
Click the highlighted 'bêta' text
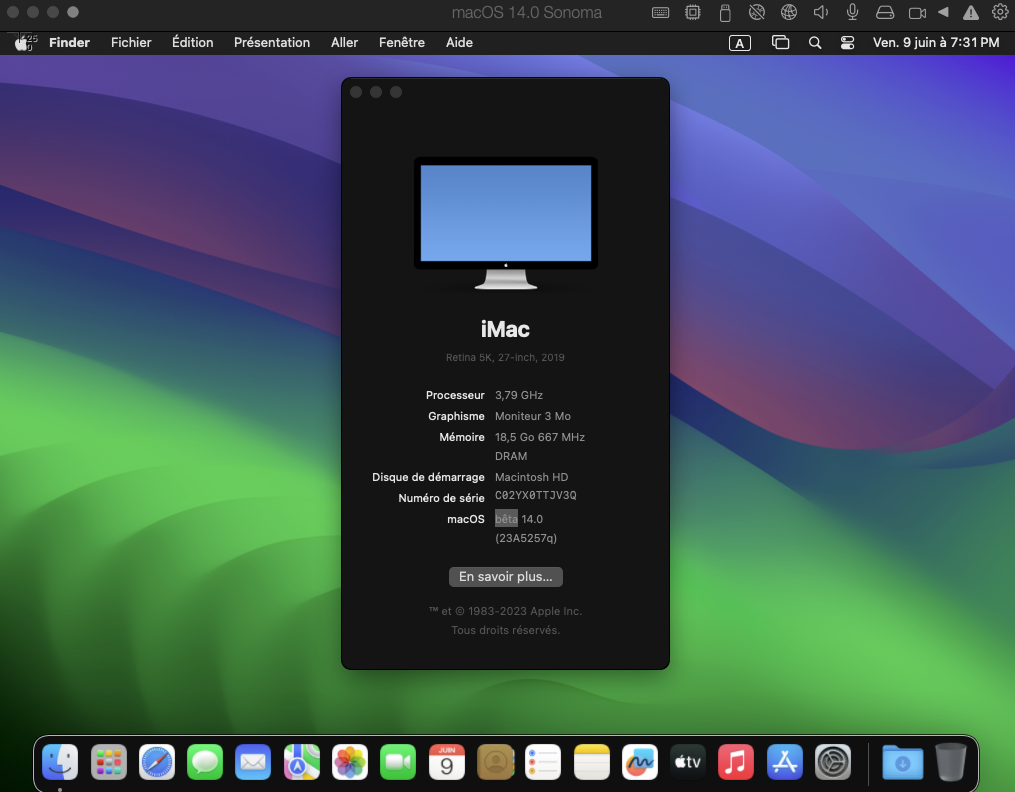[x=506, y=519]
